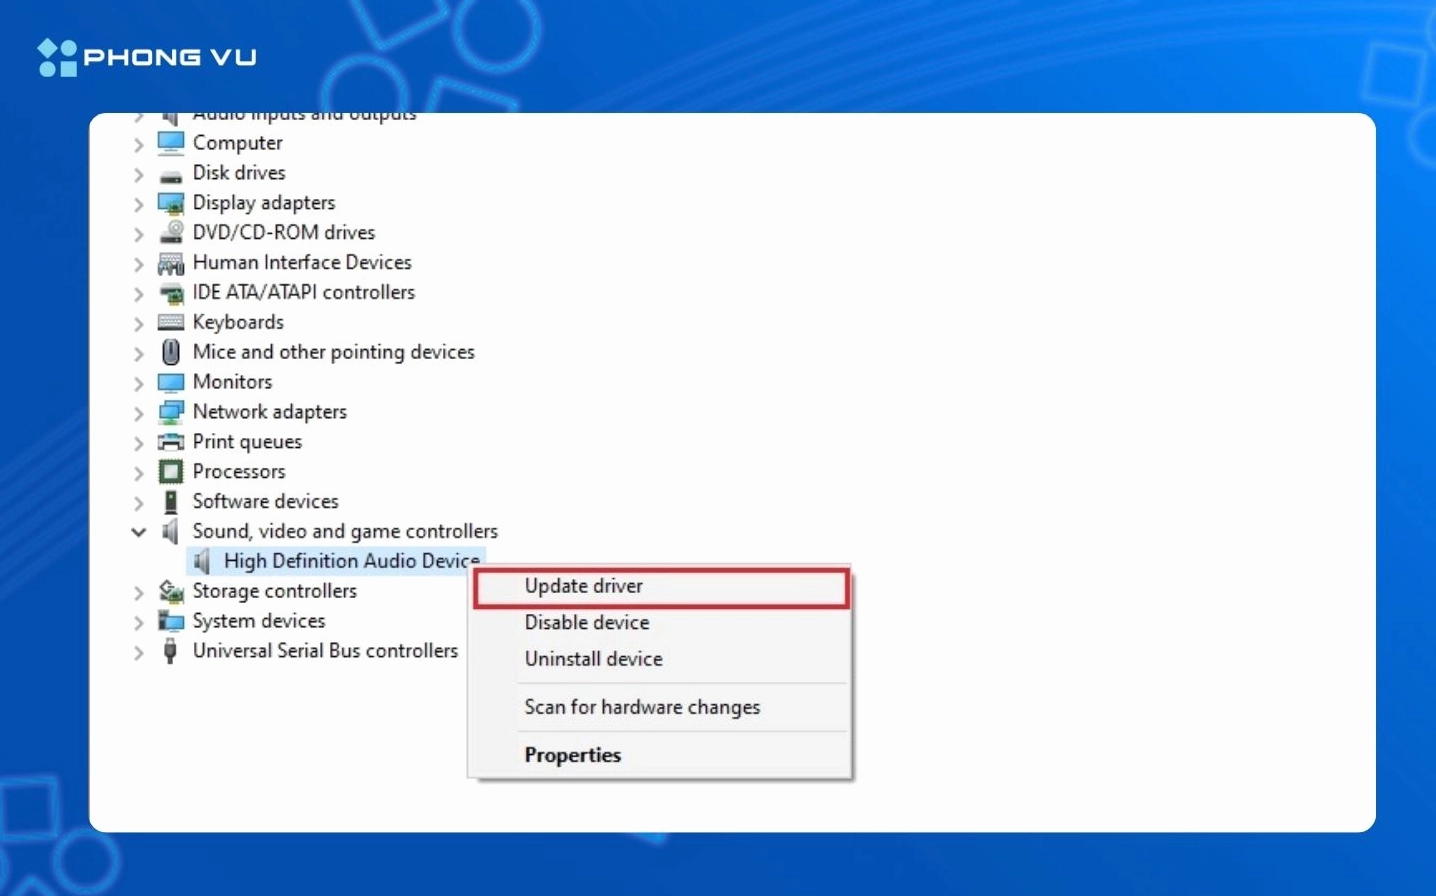Click the Storage controllers icon
This screenshot has width=1436, height=896.
171,591
